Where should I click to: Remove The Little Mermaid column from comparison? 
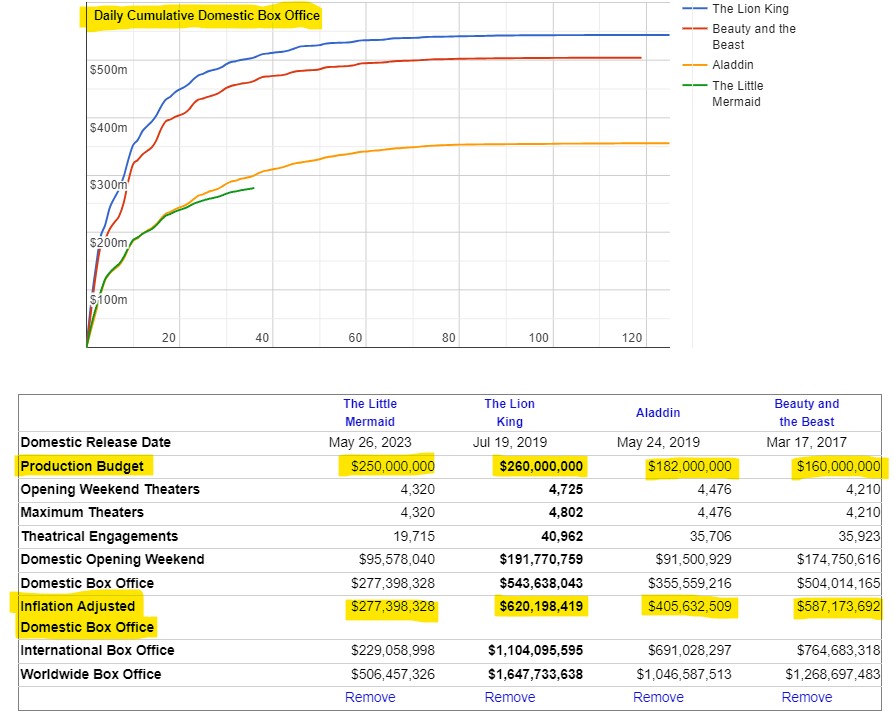[x=370, y=697]
